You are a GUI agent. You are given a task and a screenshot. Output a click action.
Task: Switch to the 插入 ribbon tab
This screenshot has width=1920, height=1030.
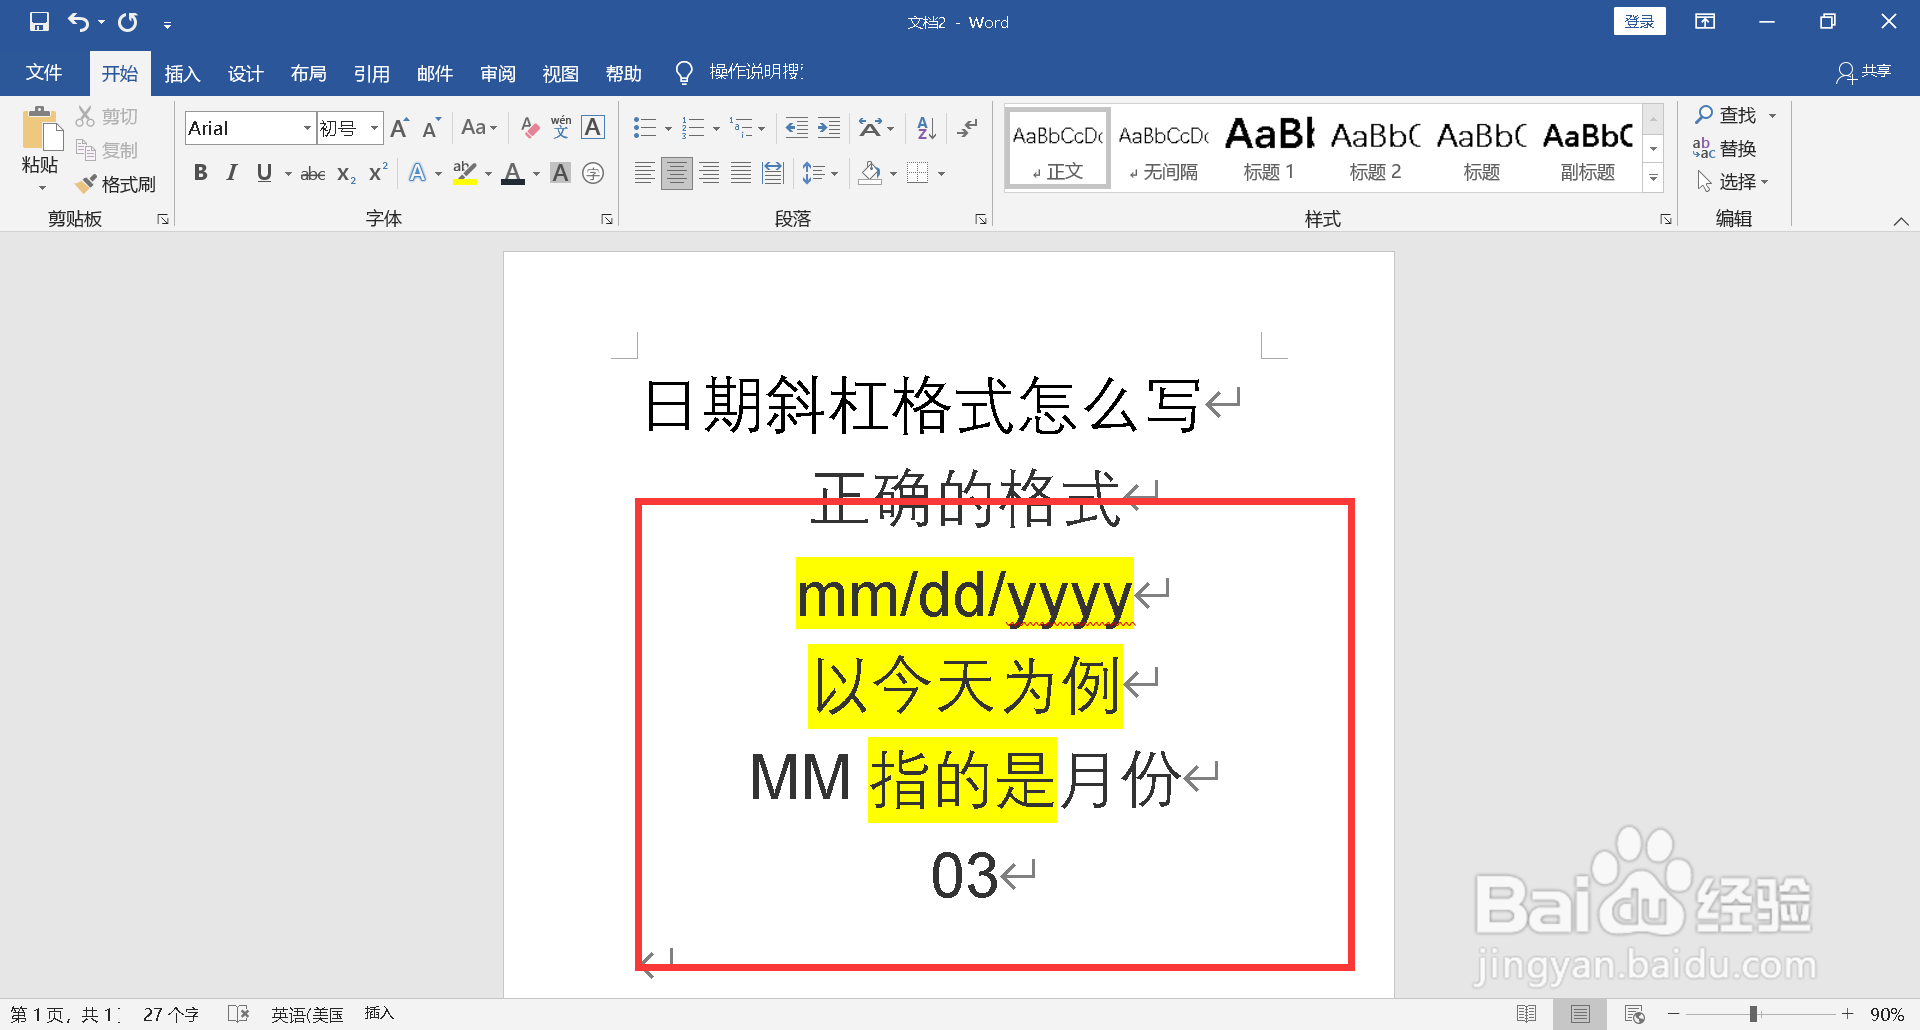pyautogui.click(x=182, y=73)
